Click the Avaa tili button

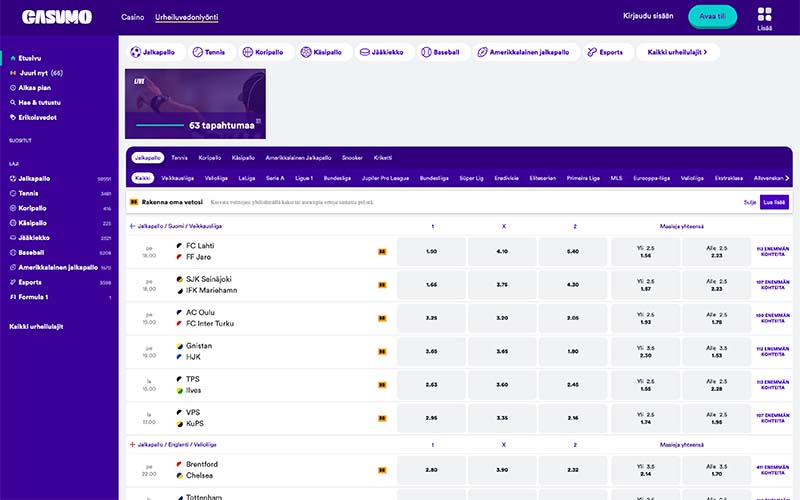(x=712, y=16)
